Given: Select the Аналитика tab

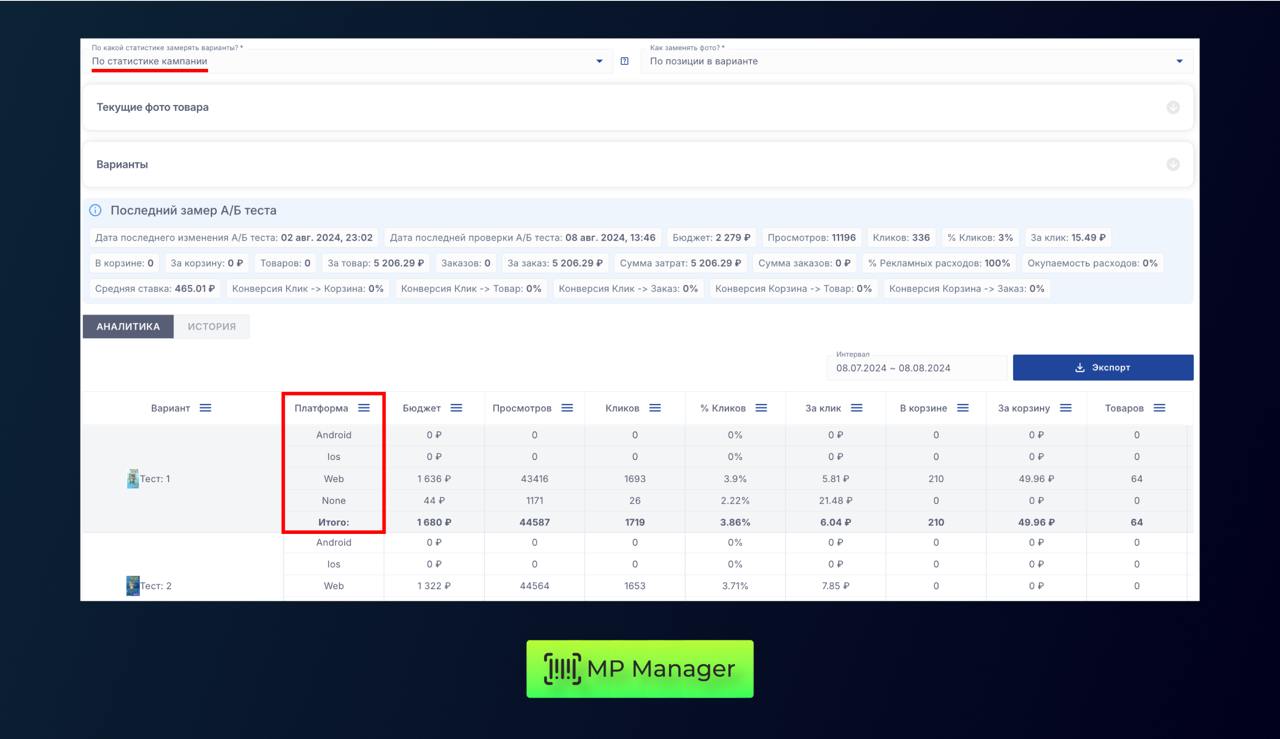Looking at the screenshot, I should pos(128,327).
